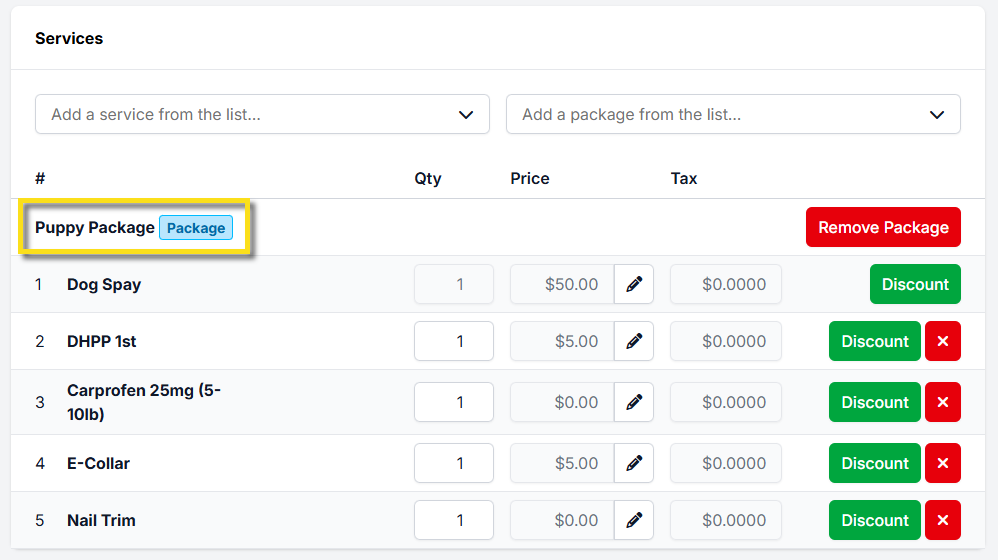Expand the "Add a package from the list" dropdown
998x560 pixels.
[720, 114]
